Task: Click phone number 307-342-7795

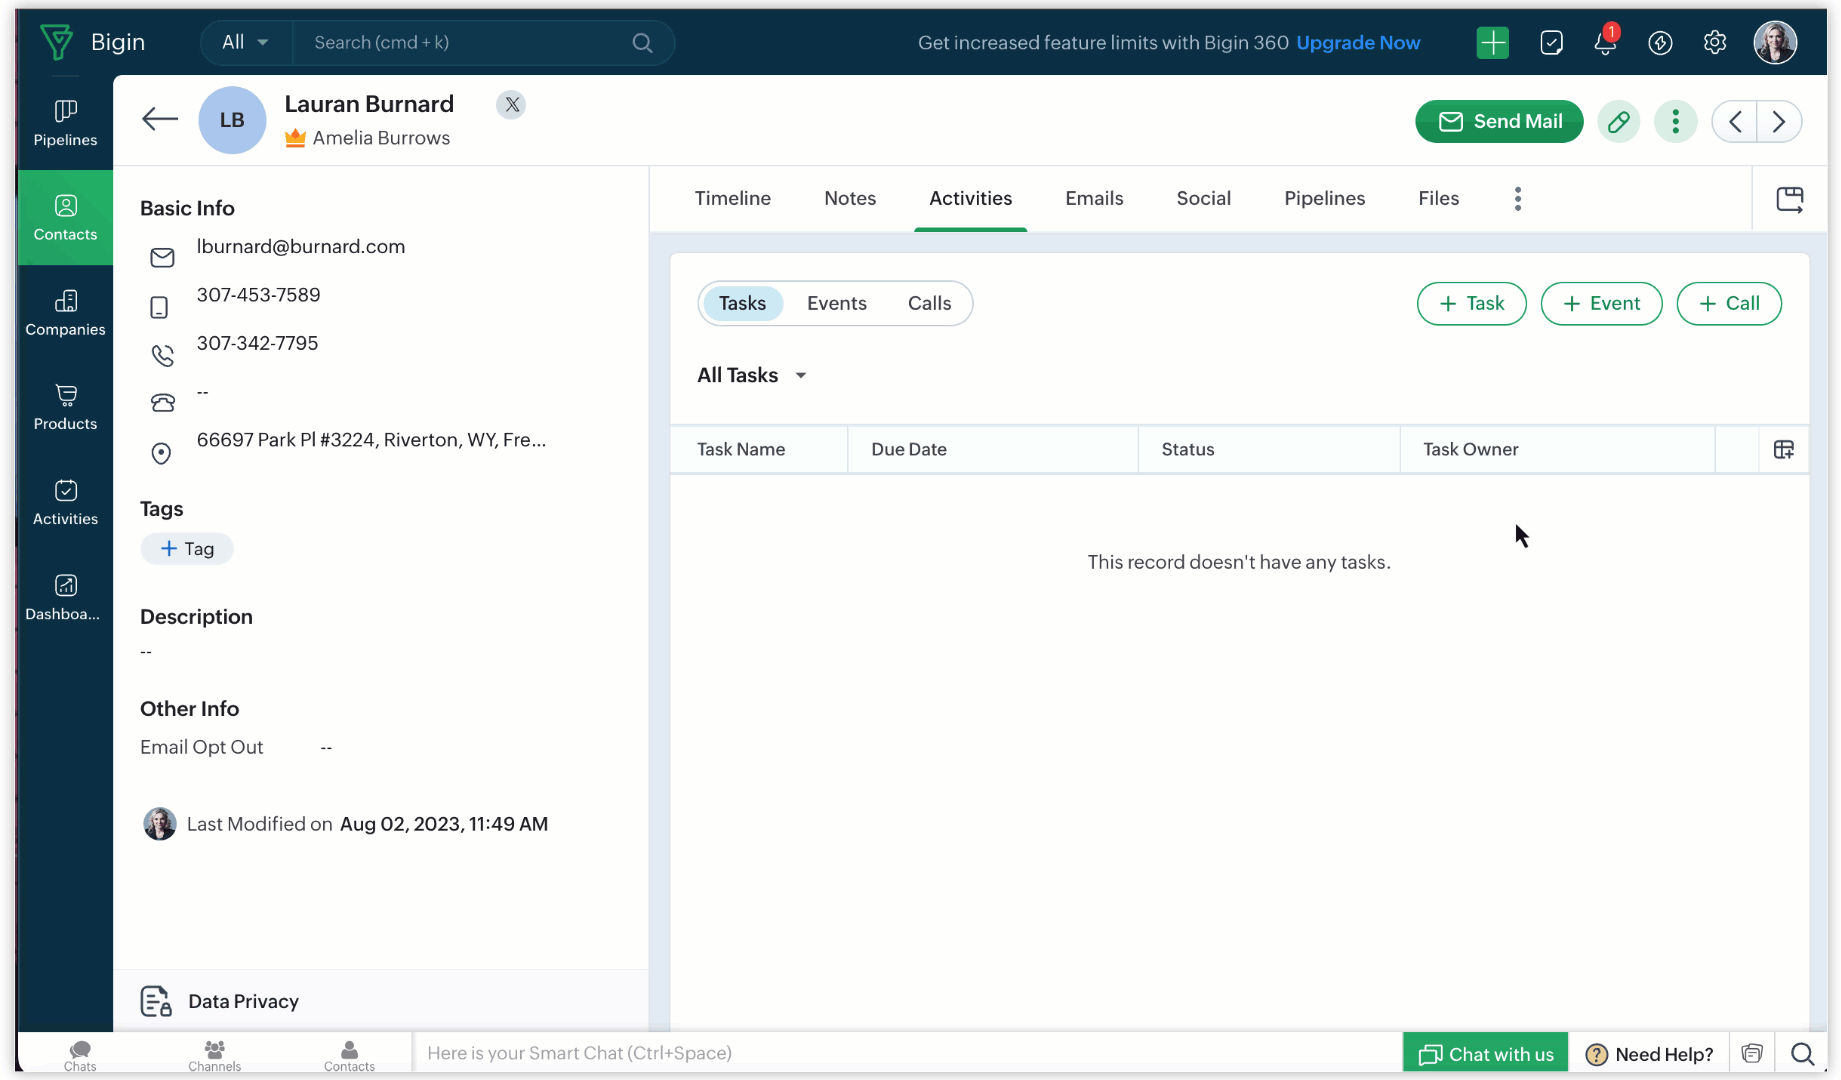Action: pos(257,343)
